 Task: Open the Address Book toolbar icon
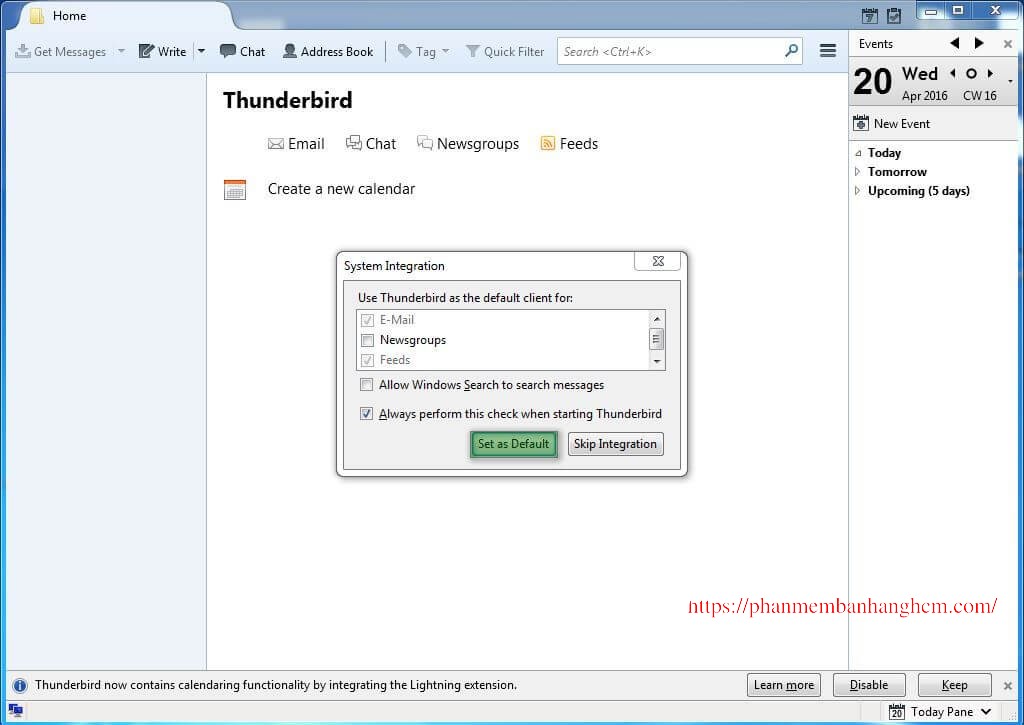tap(289, 51)
